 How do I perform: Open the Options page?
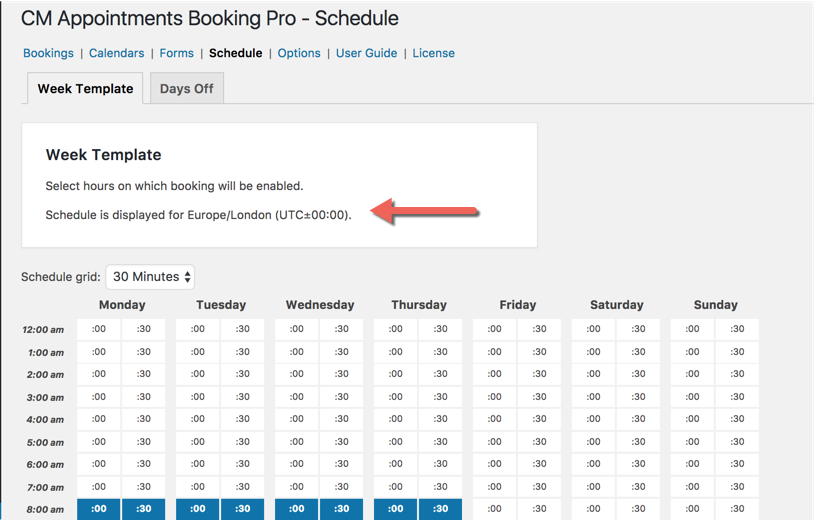click(299, 53)
